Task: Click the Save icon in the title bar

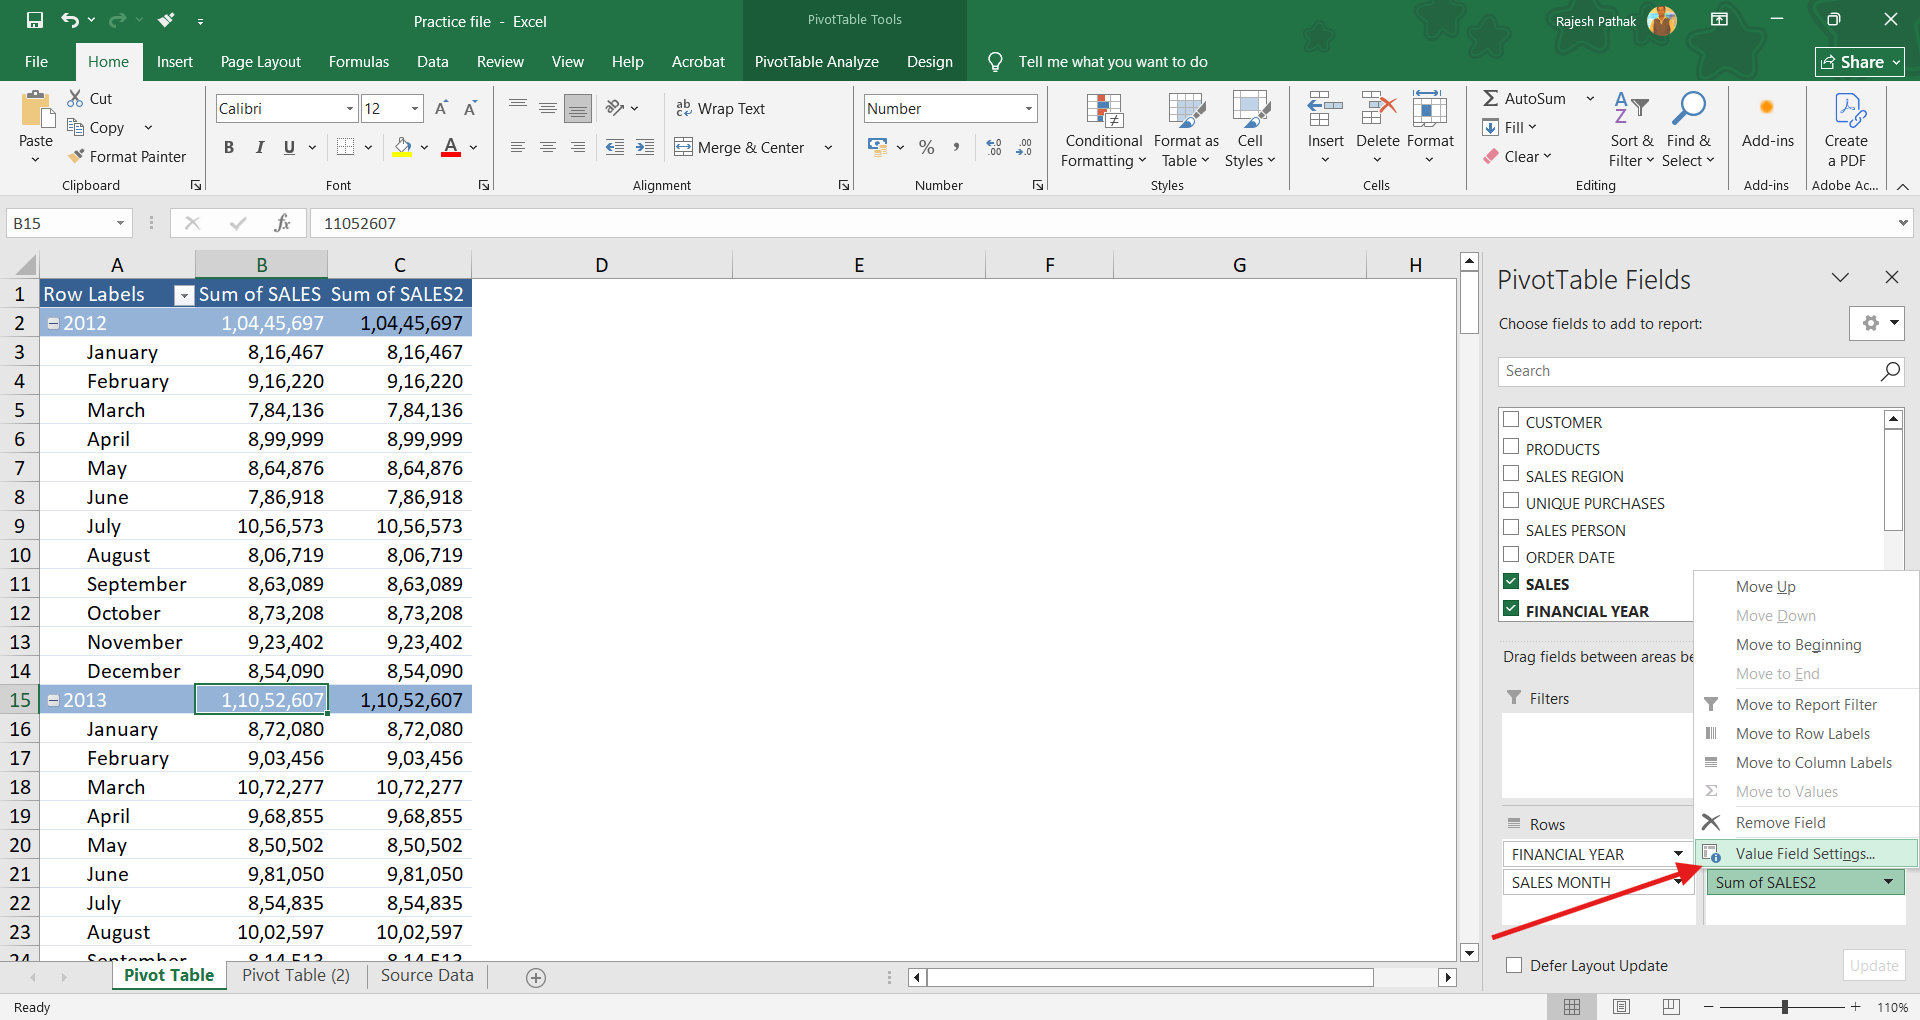Action: point(35,20)
